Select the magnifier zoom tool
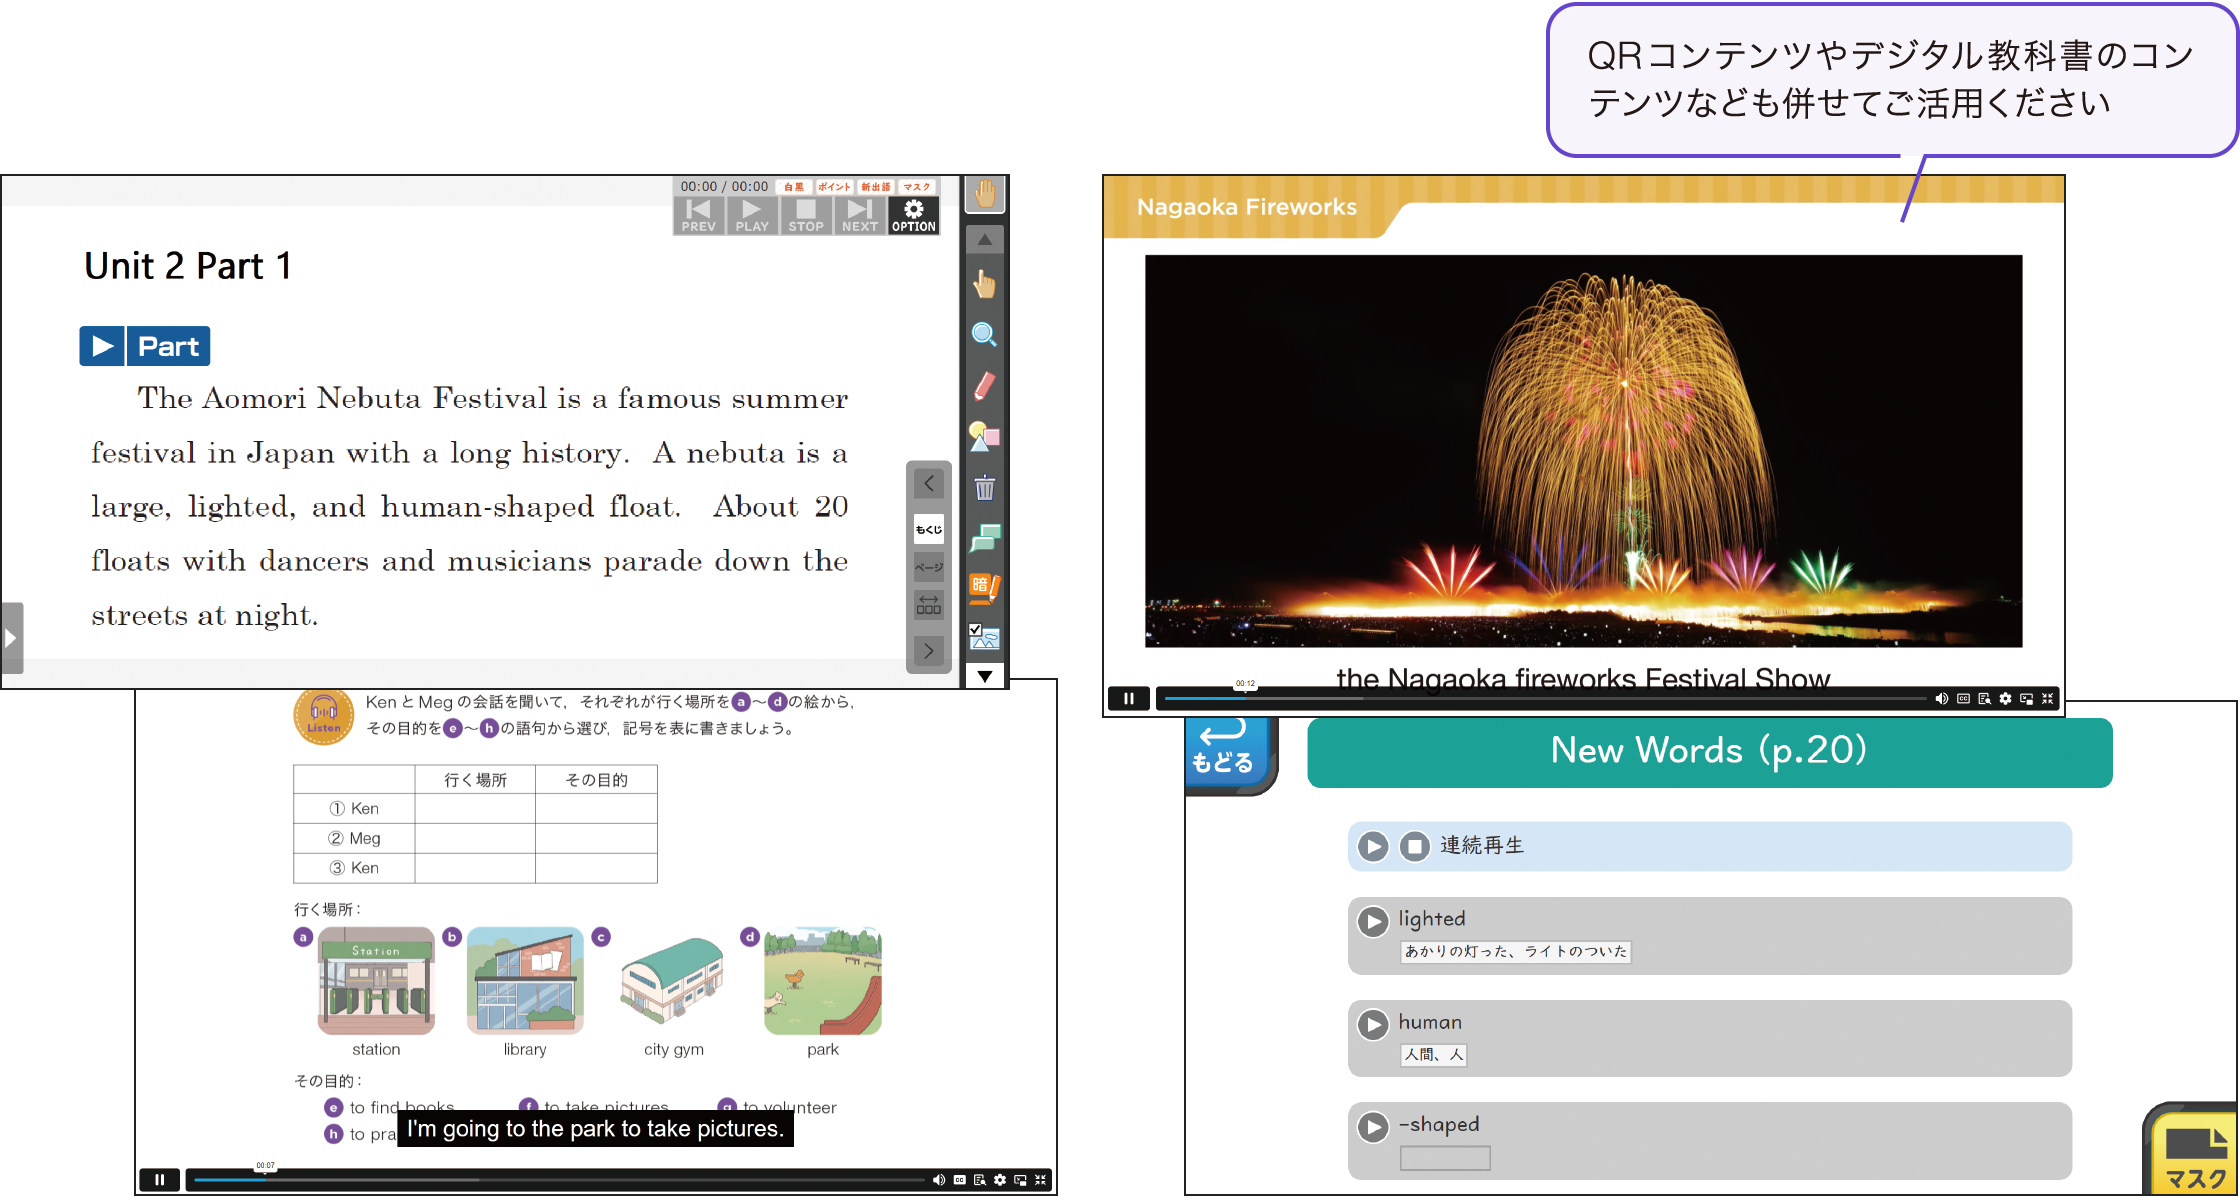Screen dimensions: 2240x1200 pyautogui.click(x=984, y=335)
